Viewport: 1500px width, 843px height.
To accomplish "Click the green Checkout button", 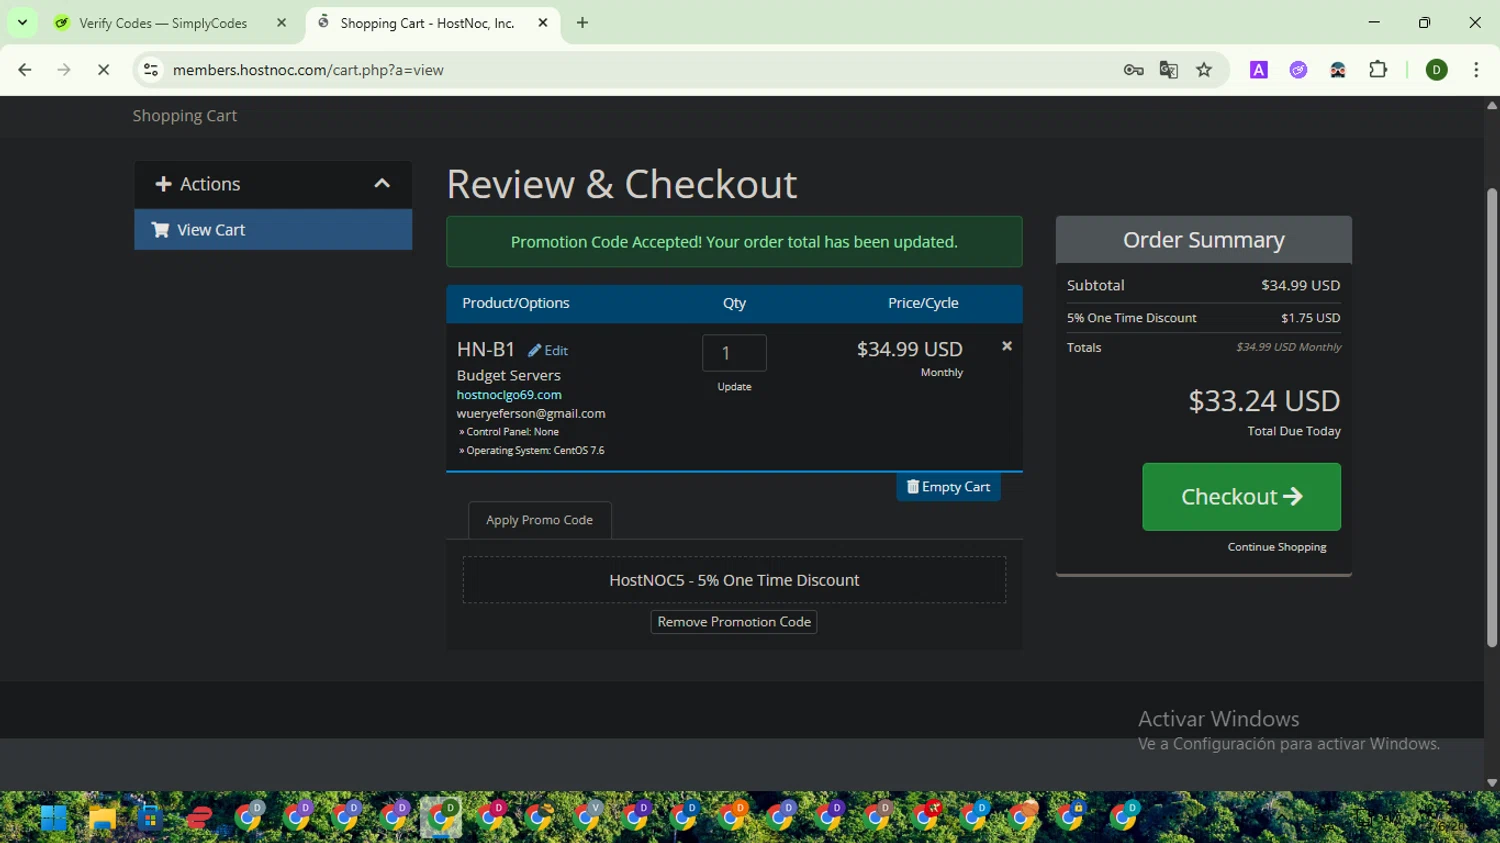I will (1241, 497).
